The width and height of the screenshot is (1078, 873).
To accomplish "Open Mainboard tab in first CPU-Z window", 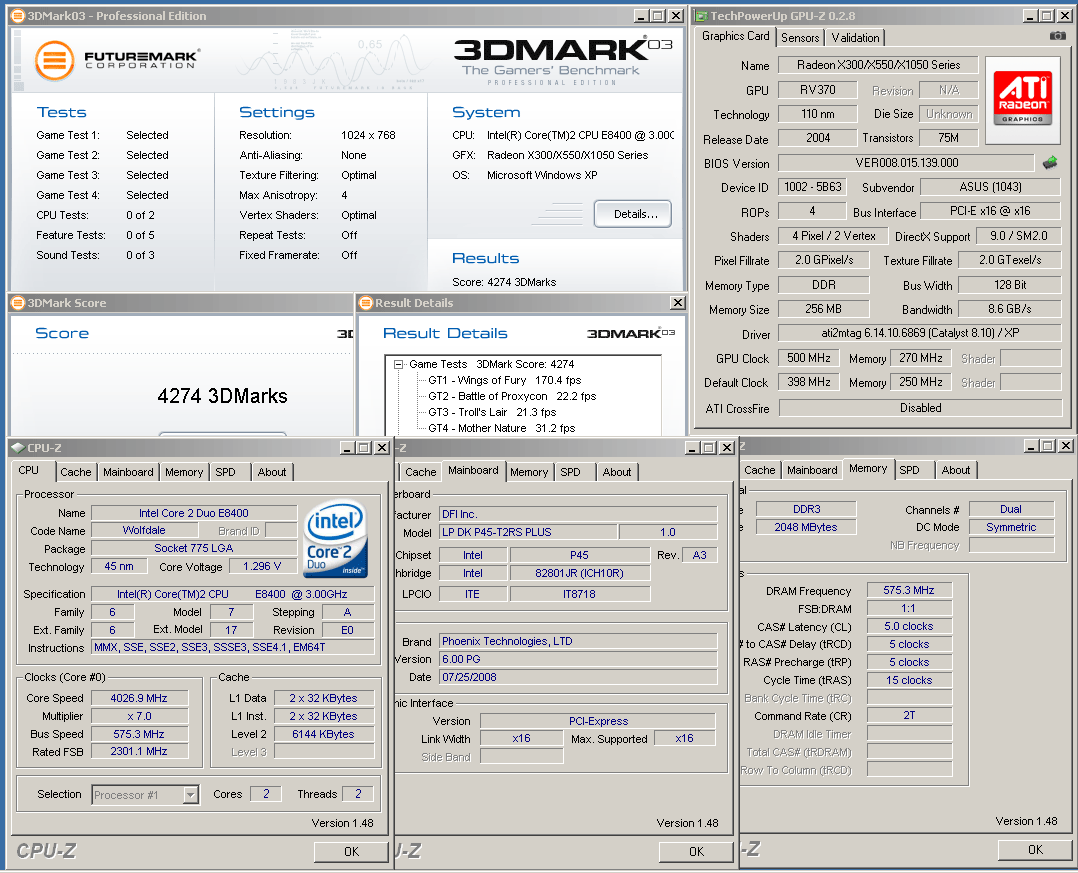I will click(x=128, y=472).
